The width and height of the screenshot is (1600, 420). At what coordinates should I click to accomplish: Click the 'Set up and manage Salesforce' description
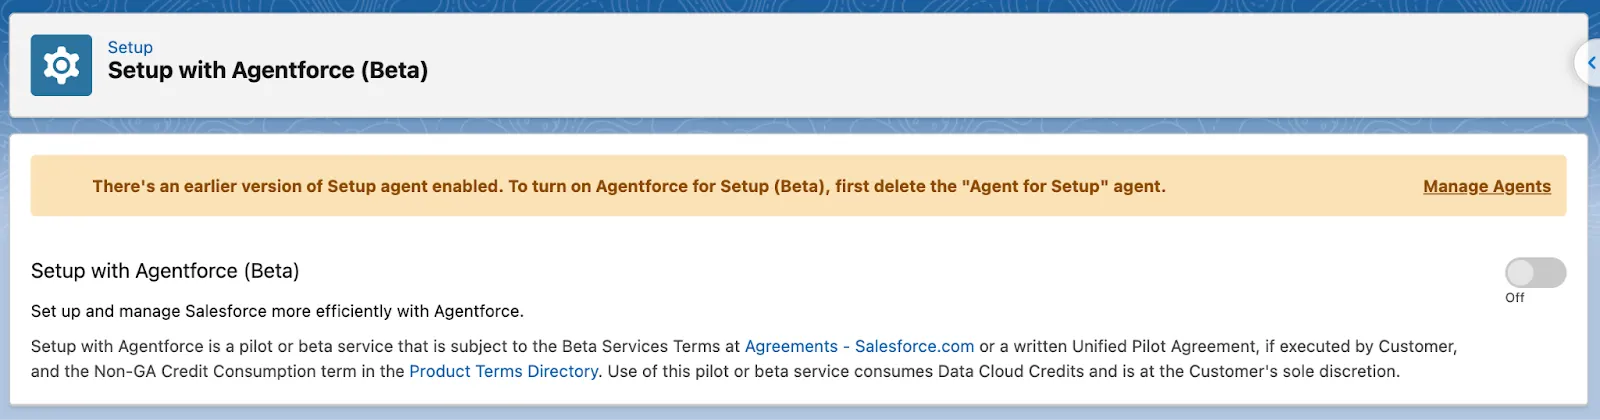(277, 311)
